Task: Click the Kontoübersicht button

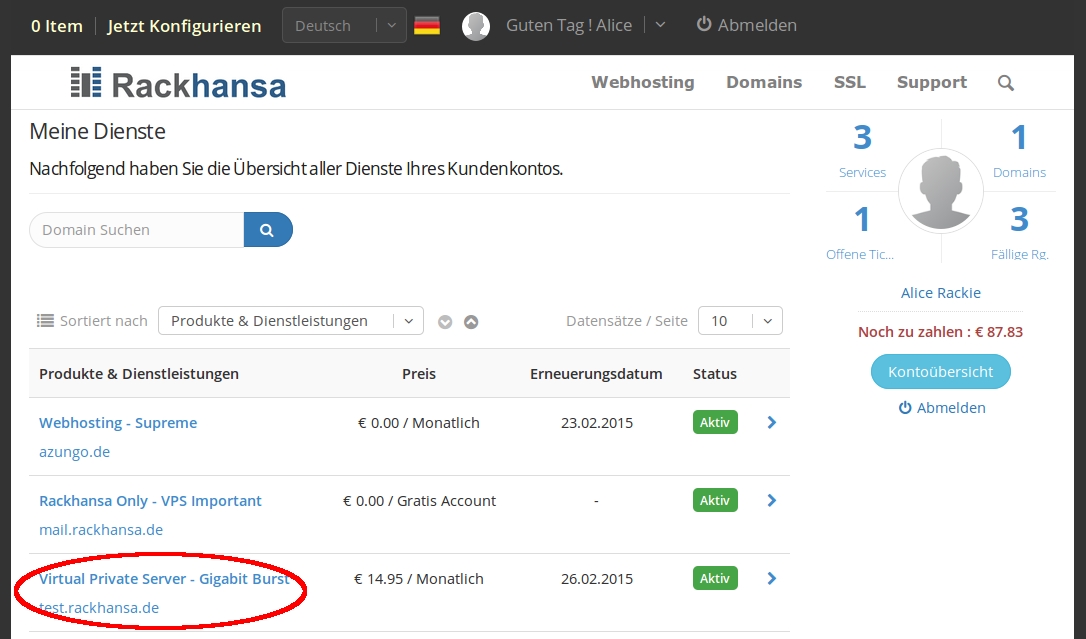Action: point(941,372)
